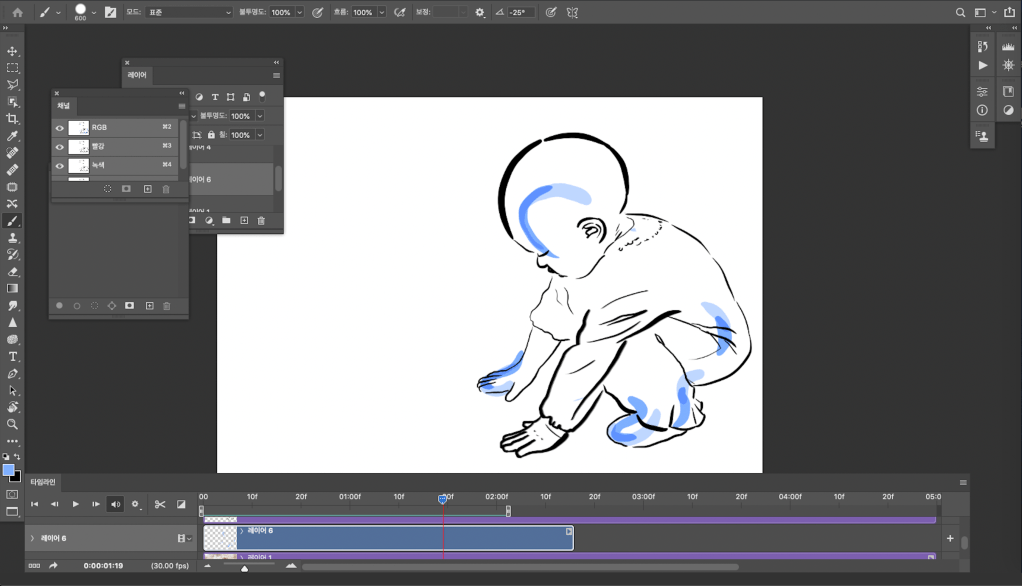Screen dimensions: 1022x586
Task: Pick the Eyedropper tool
Action: 12,136
